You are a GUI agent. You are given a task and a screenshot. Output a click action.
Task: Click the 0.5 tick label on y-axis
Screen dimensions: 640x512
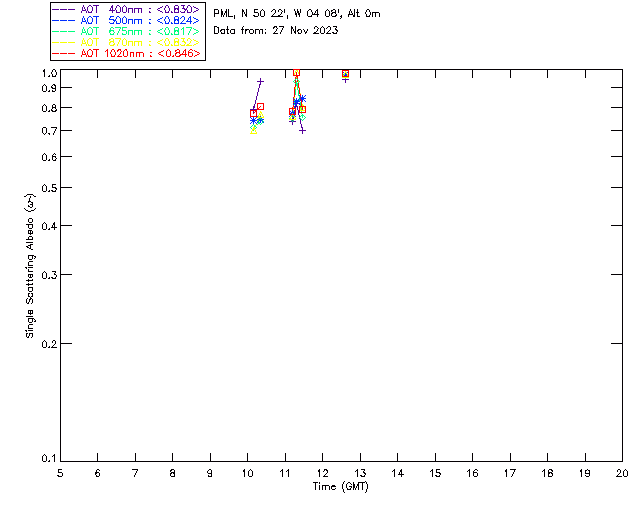click(49, 188)
